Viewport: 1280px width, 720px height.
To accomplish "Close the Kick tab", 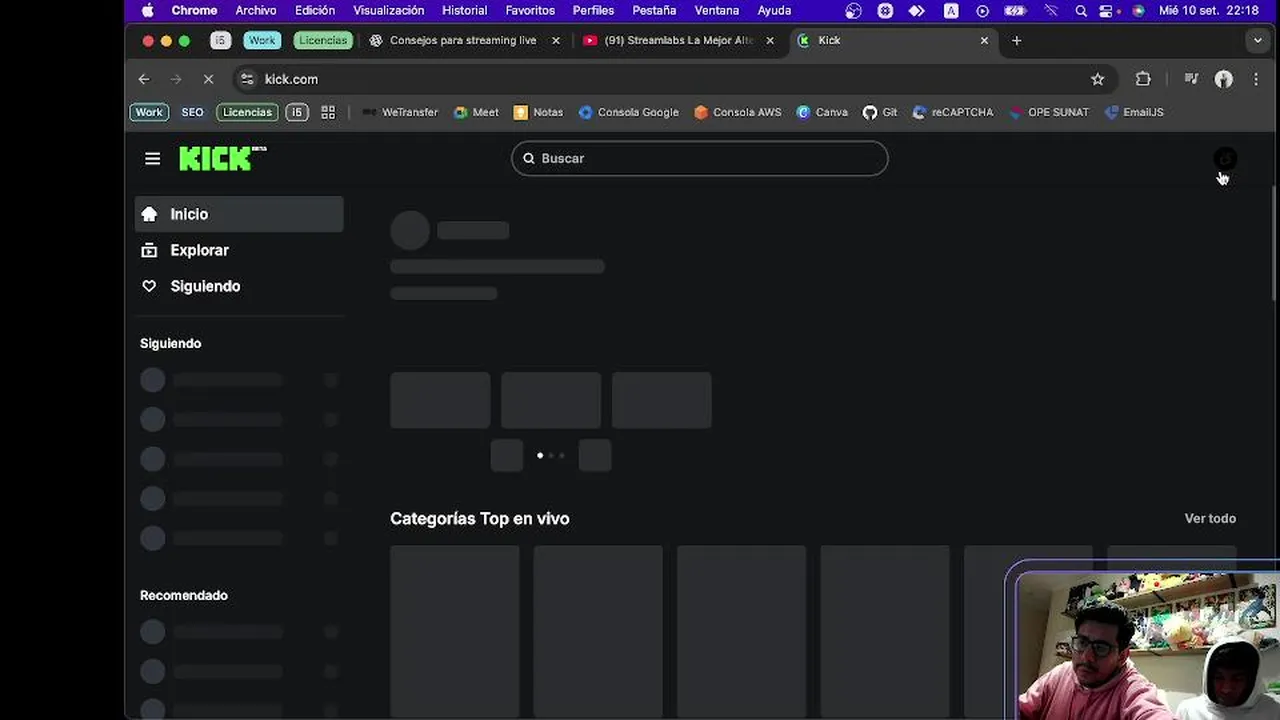I will [984, 41].
